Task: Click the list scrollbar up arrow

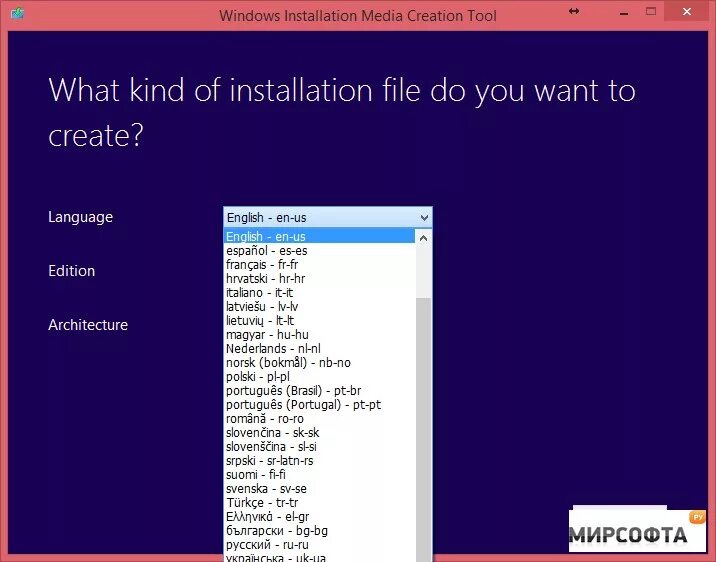Action: coord(423,238)
